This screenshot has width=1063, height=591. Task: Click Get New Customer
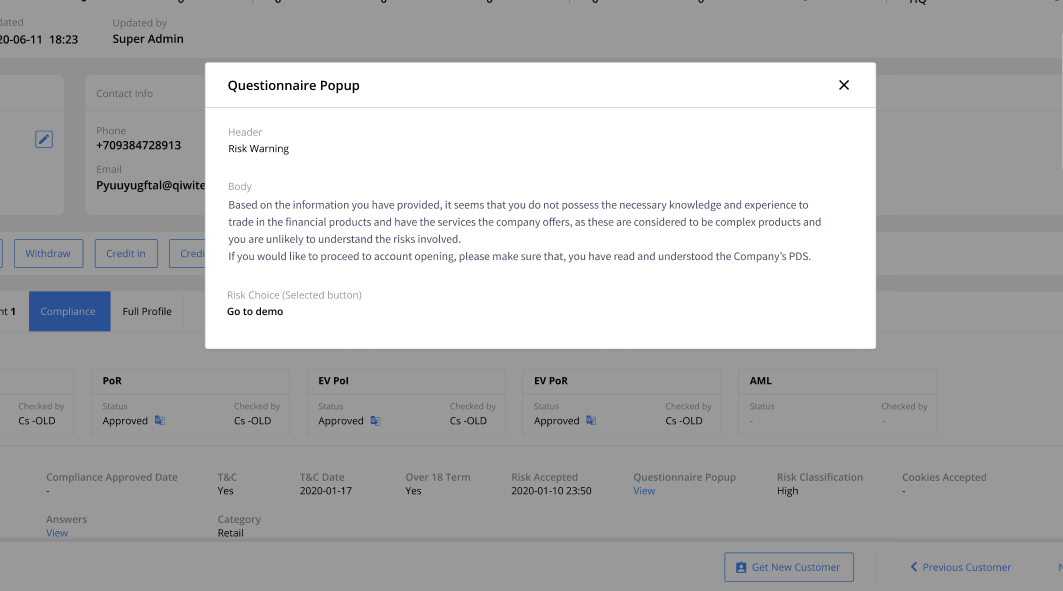[789, 567]
